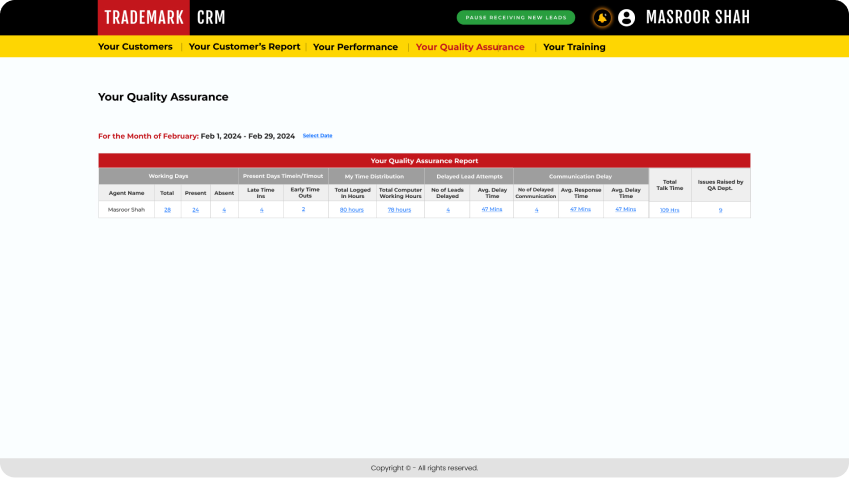Switch to Your Performance tab
The width and height of the screenshot is (849, 478).
click(x=355, y=47)
